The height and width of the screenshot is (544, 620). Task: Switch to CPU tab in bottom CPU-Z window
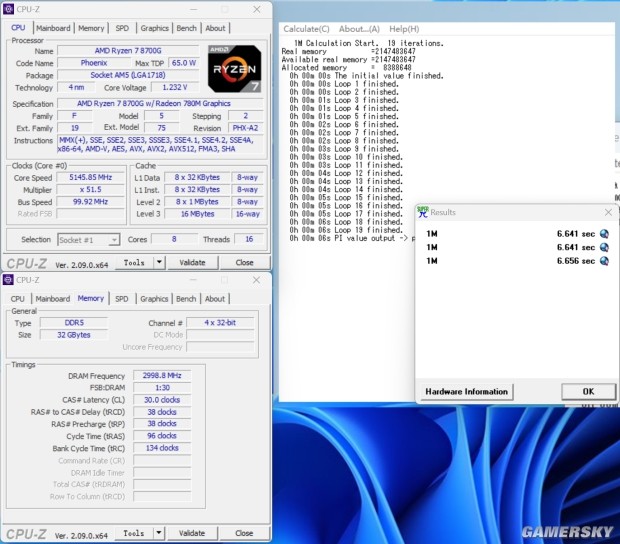click(x=17, y=299)
